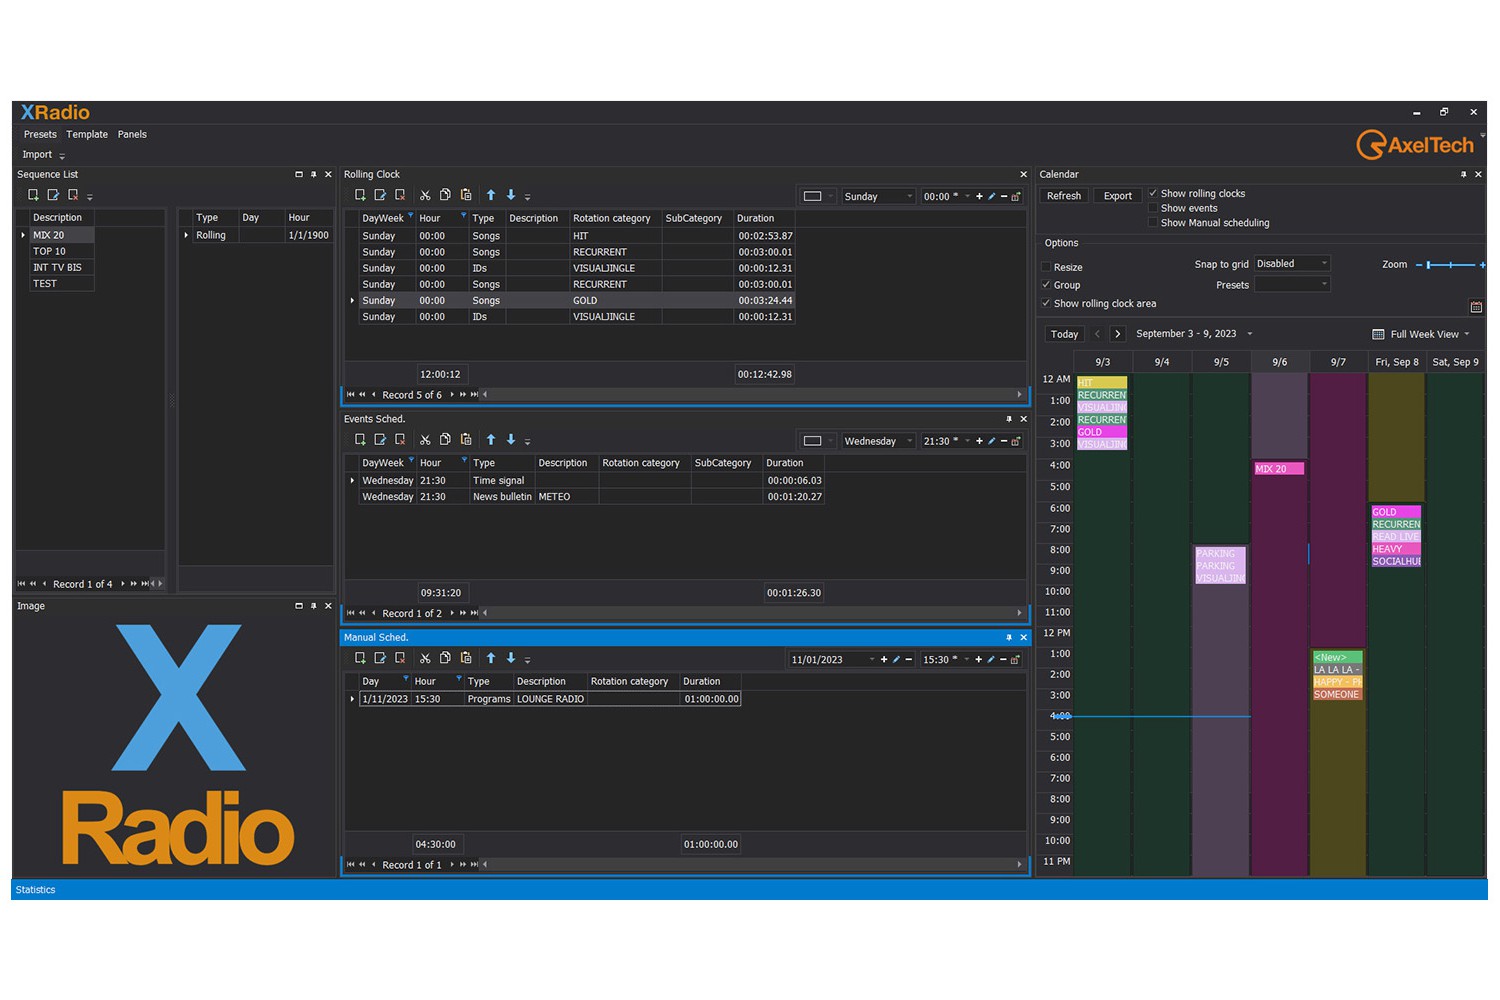Click the edit record icon in Sequence List

point(53,195)
